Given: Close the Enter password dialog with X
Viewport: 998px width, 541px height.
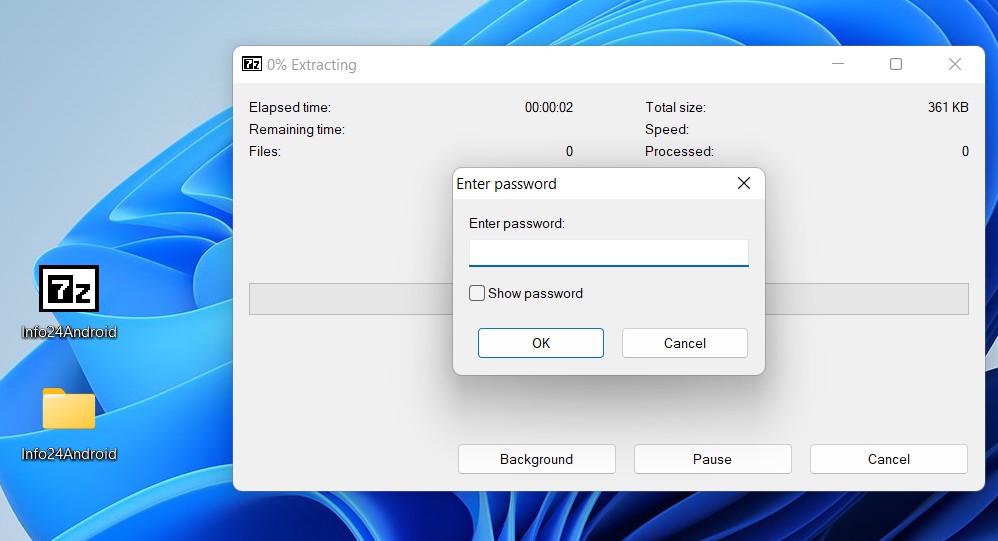Looking at the screenshot, I should click(x=743, y=183).
